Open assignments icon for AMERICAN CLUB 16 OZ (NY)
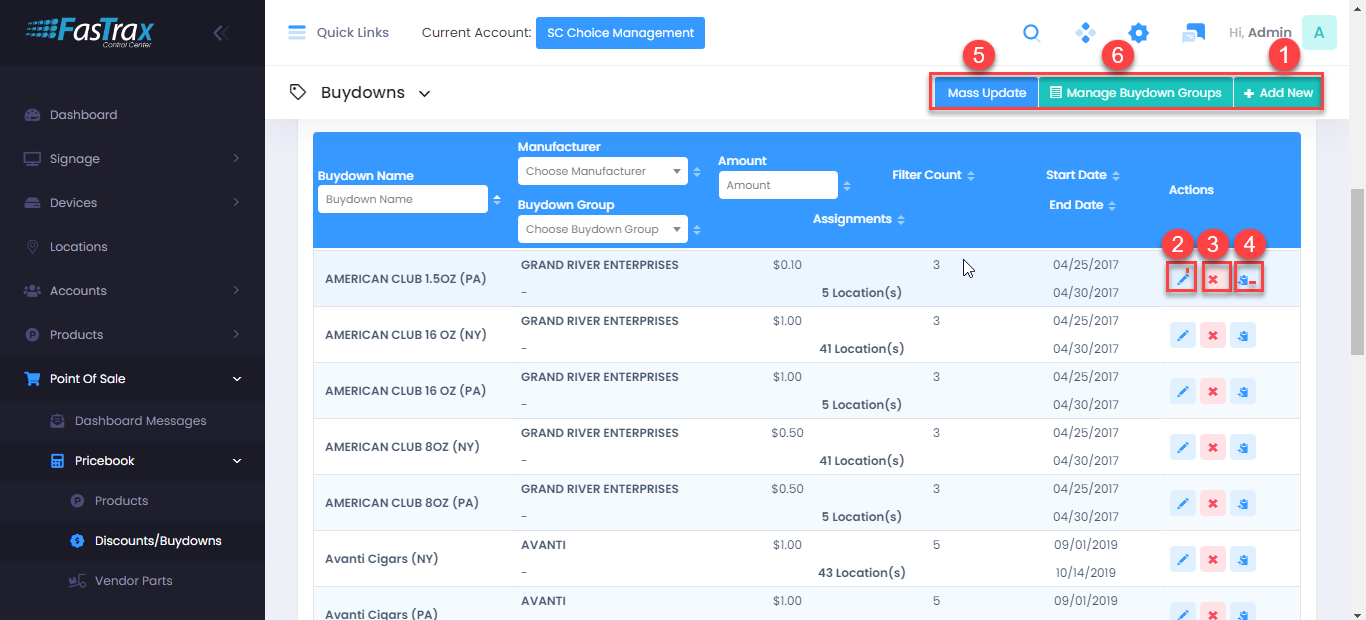Viewport: 1366px width, 620px height. [1243, 335]
